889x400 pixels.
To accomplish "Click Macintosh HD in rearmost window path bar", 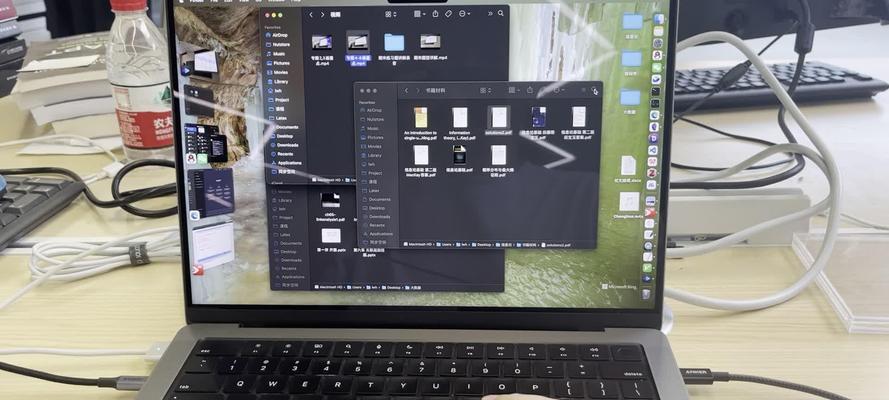I will pyautogui.click(x=328, y=287).
